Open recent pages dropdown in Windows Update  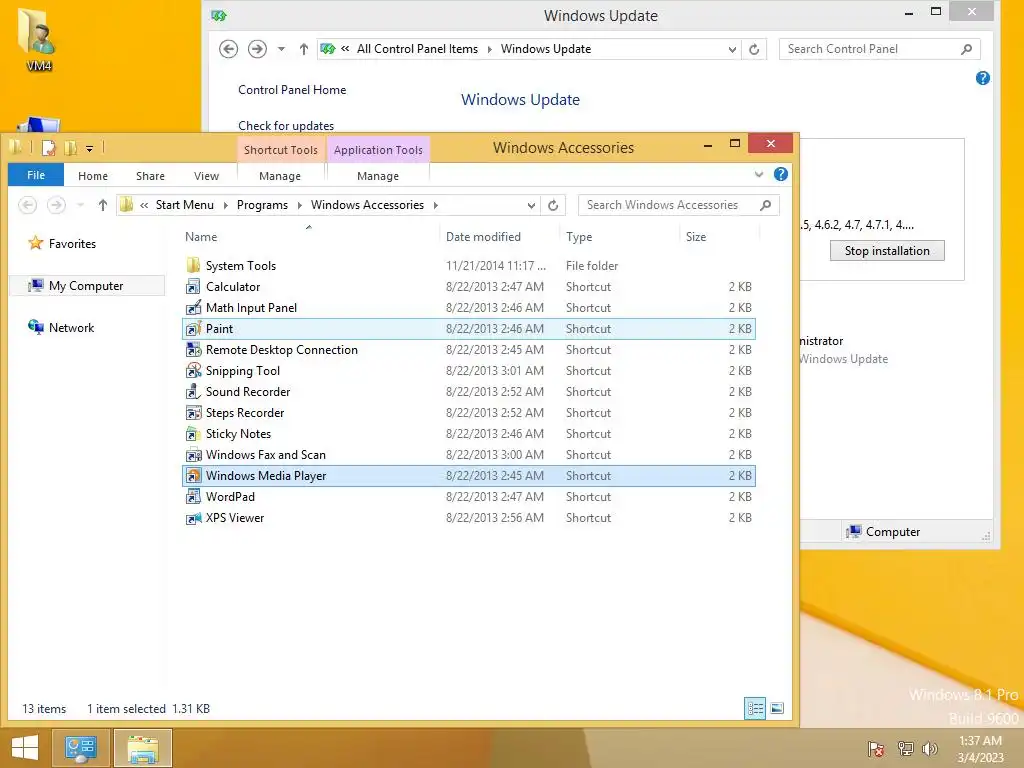[281, 49]
